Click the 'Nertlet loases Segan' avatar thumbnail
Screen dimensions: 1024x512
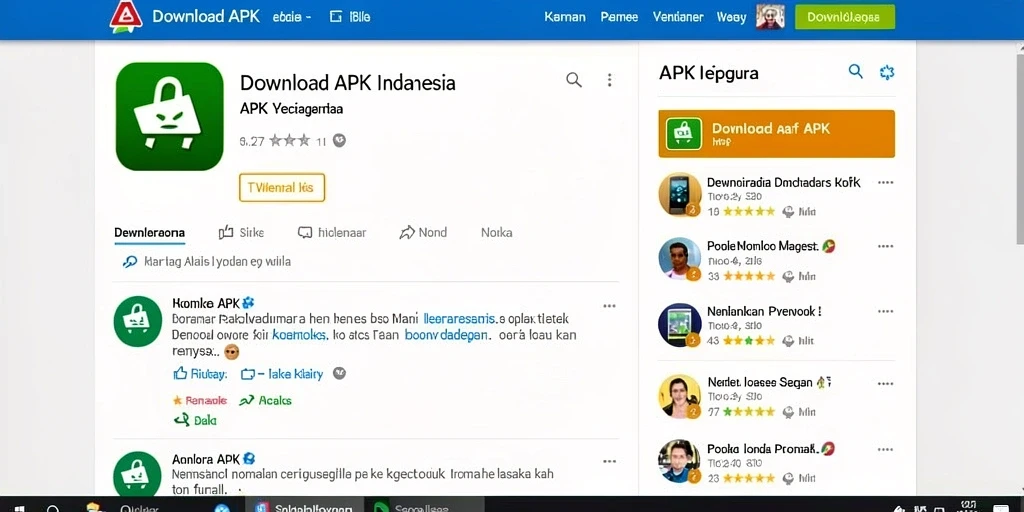(x=680, y=396)
